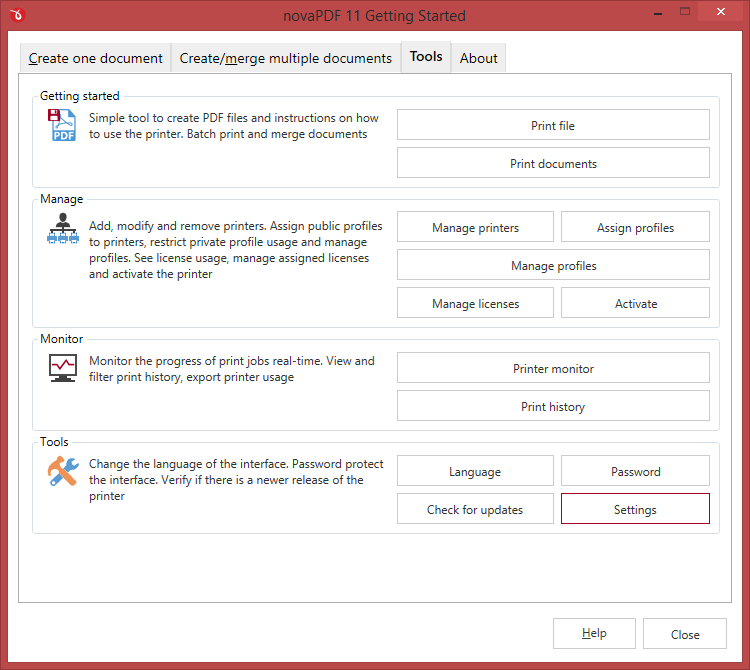Click the Close button at bottom
Screen dimensions: 750x670
click(684, 634)
